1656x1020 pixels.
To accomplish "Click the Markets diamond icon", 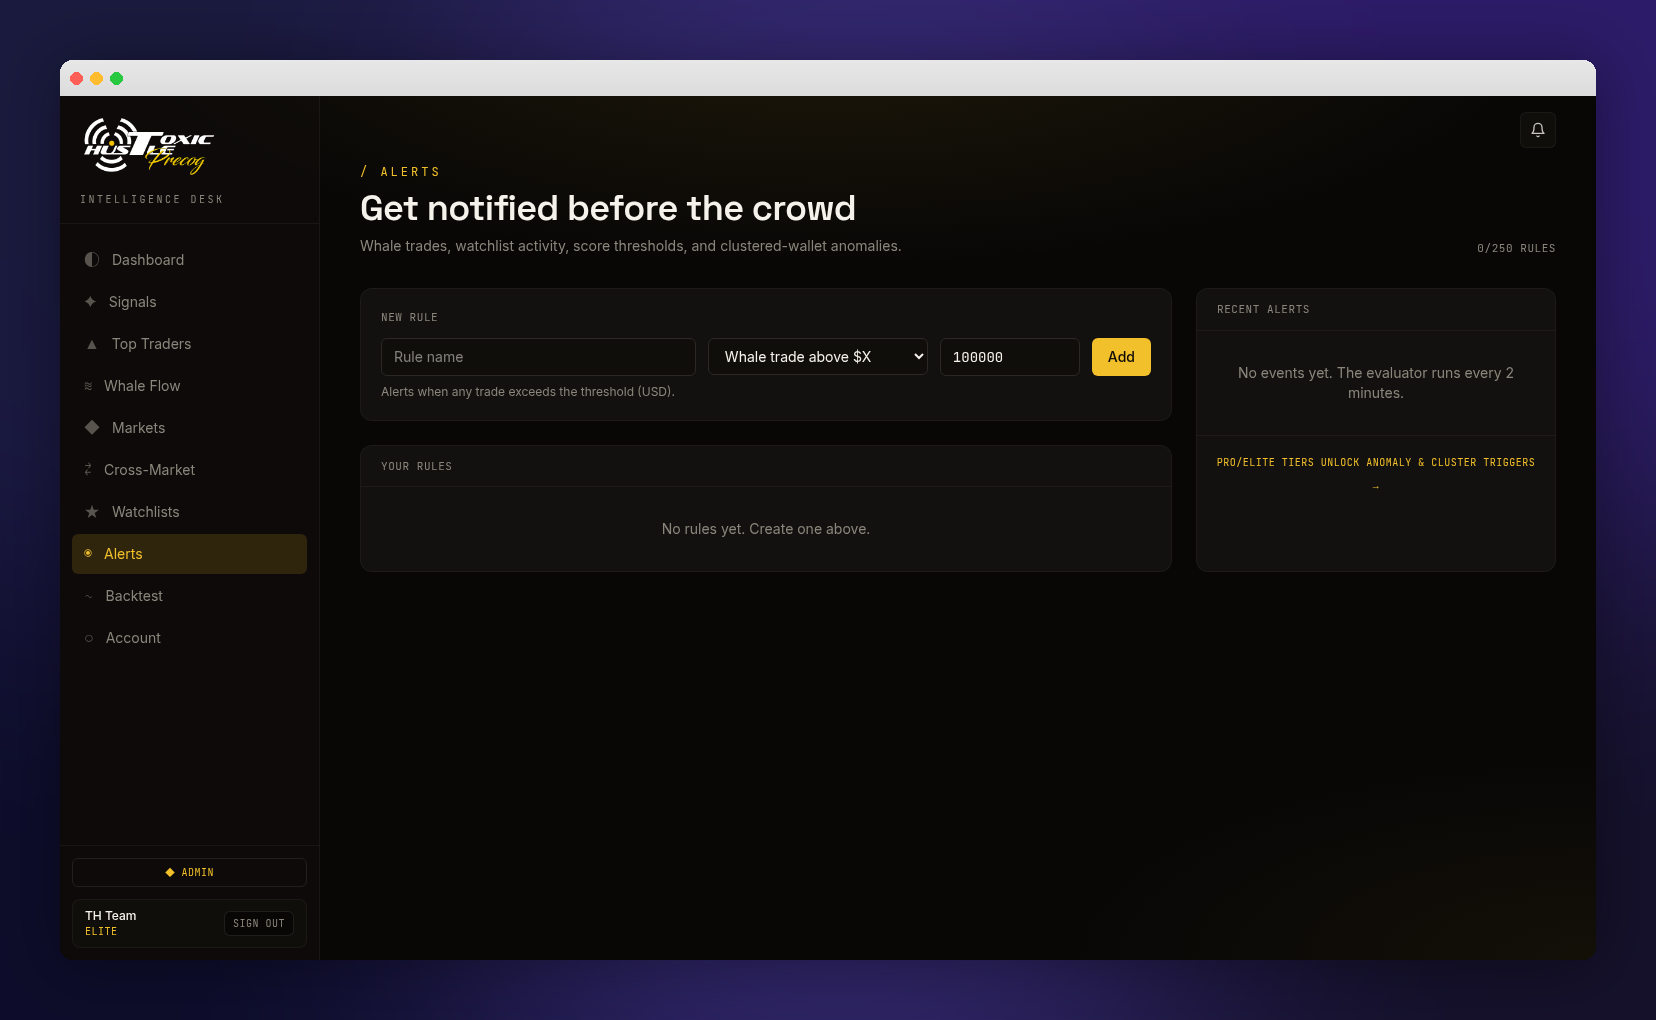I will pos(92,428).
